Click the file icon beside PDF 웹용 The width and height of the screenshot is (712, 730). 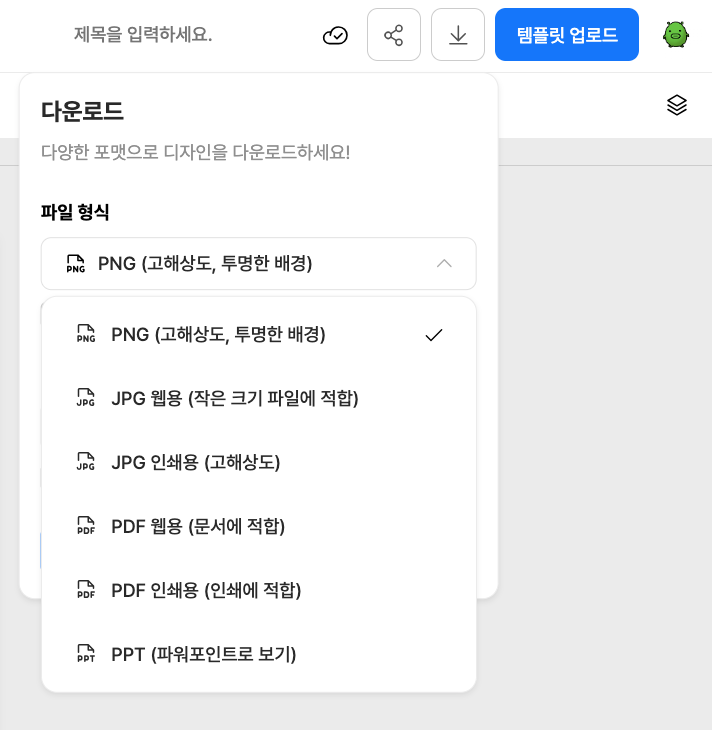86,526
